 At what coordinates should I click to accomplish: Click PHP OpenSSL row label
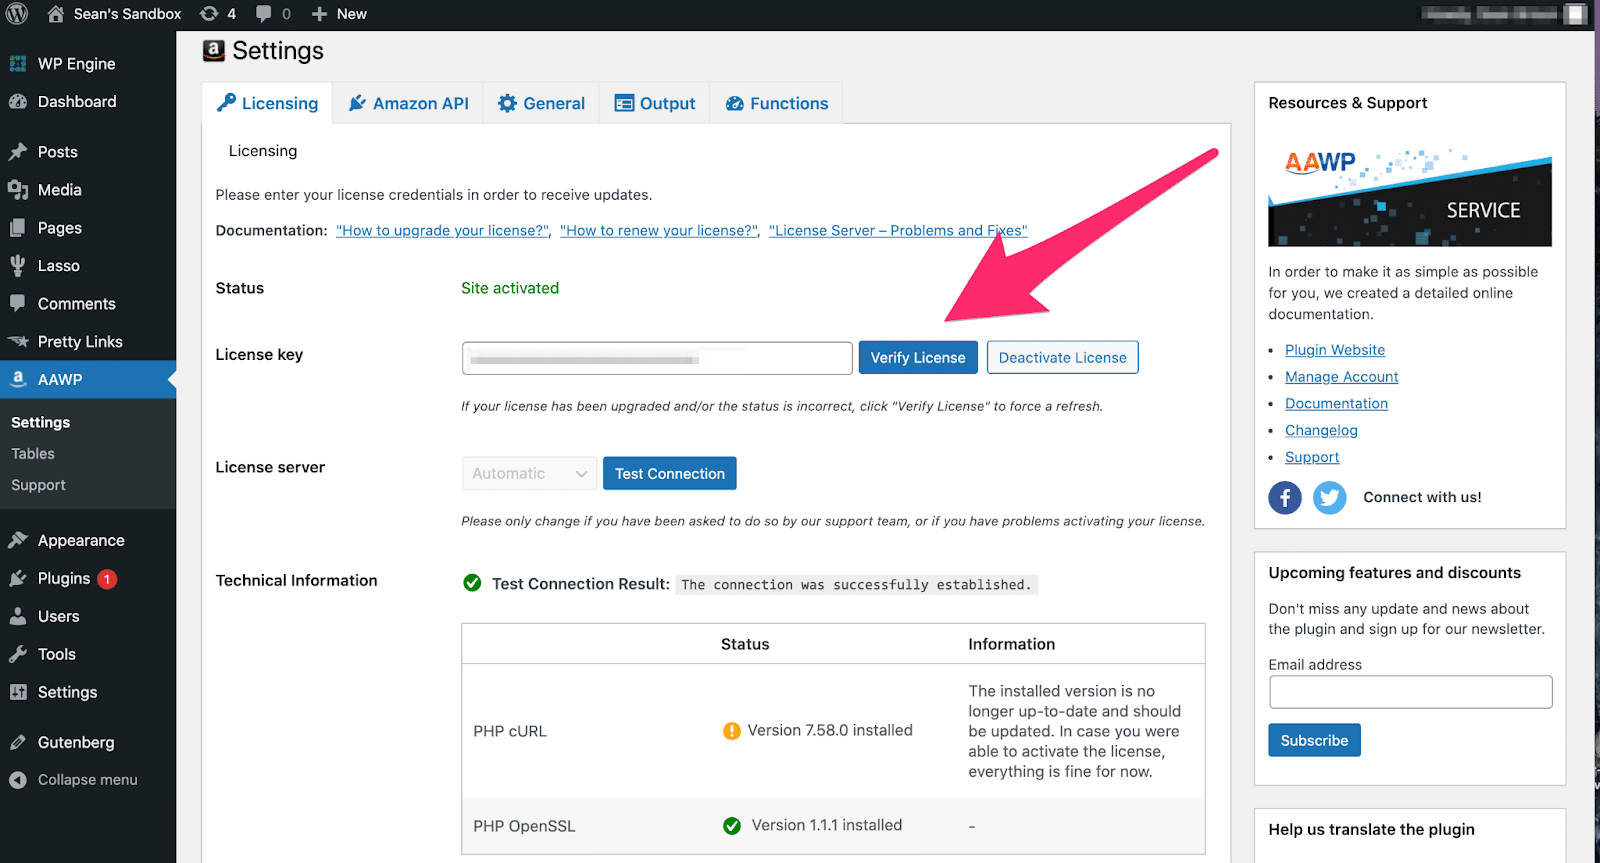(524, 827)
